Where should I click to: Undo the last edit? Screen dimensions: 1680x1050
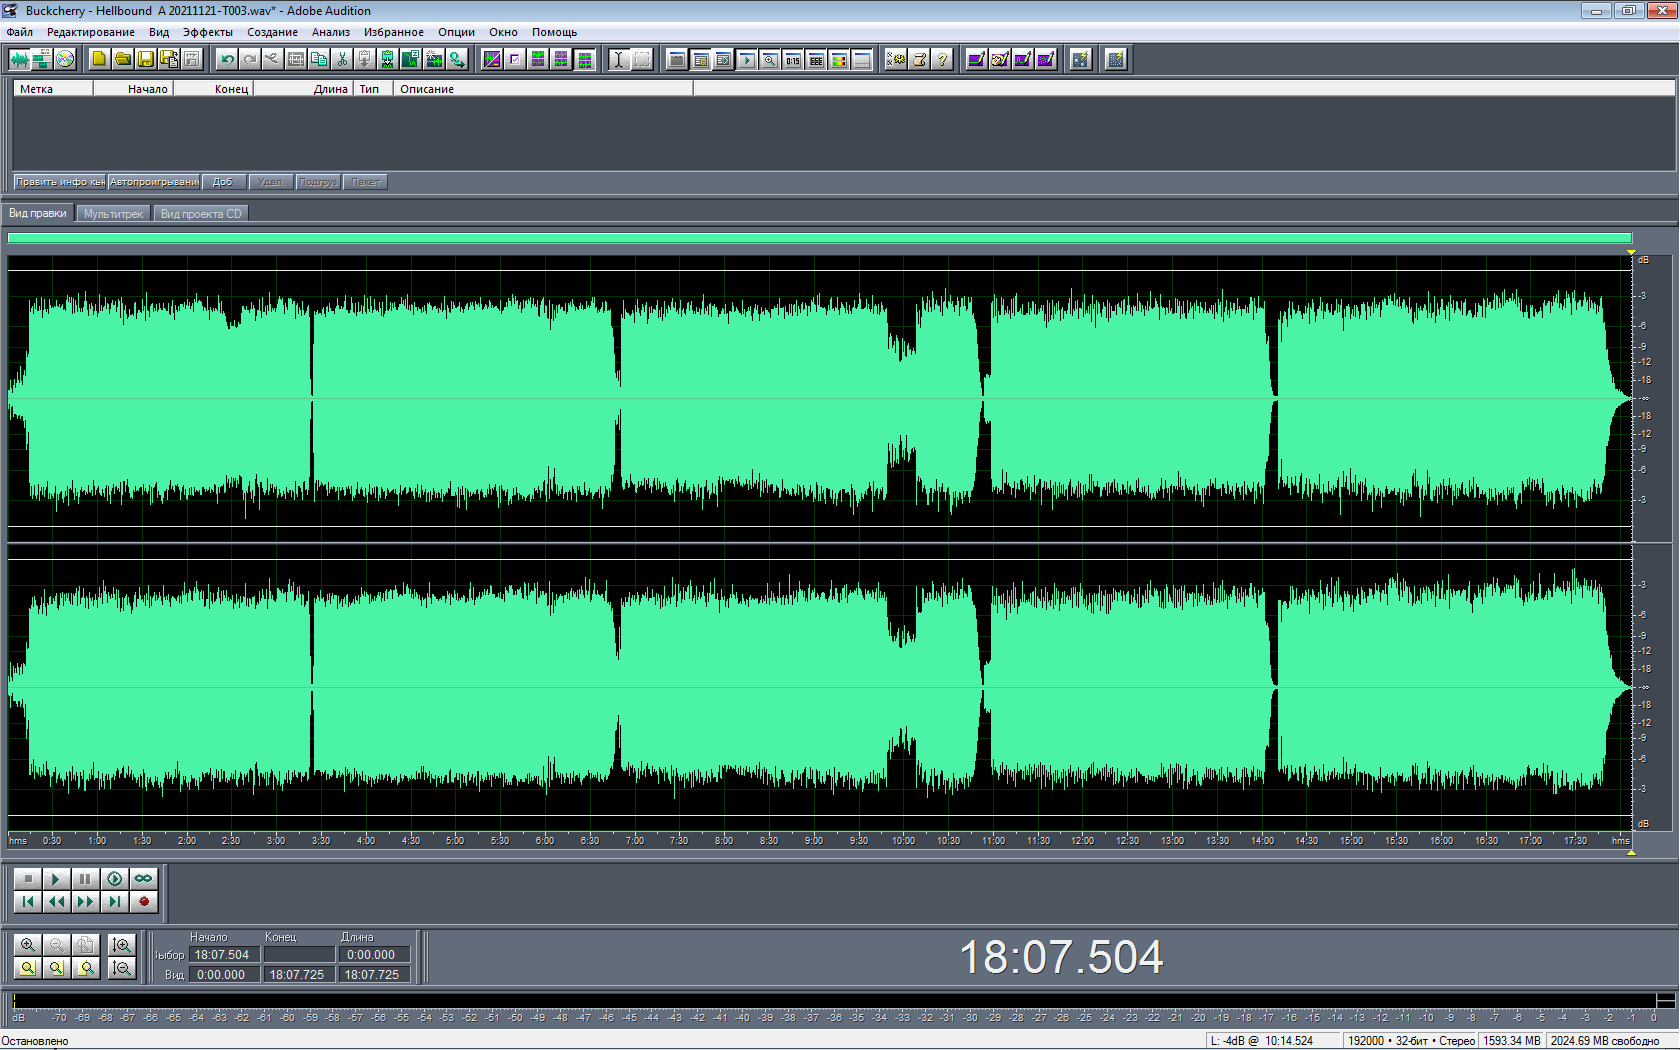coord(227,59)
